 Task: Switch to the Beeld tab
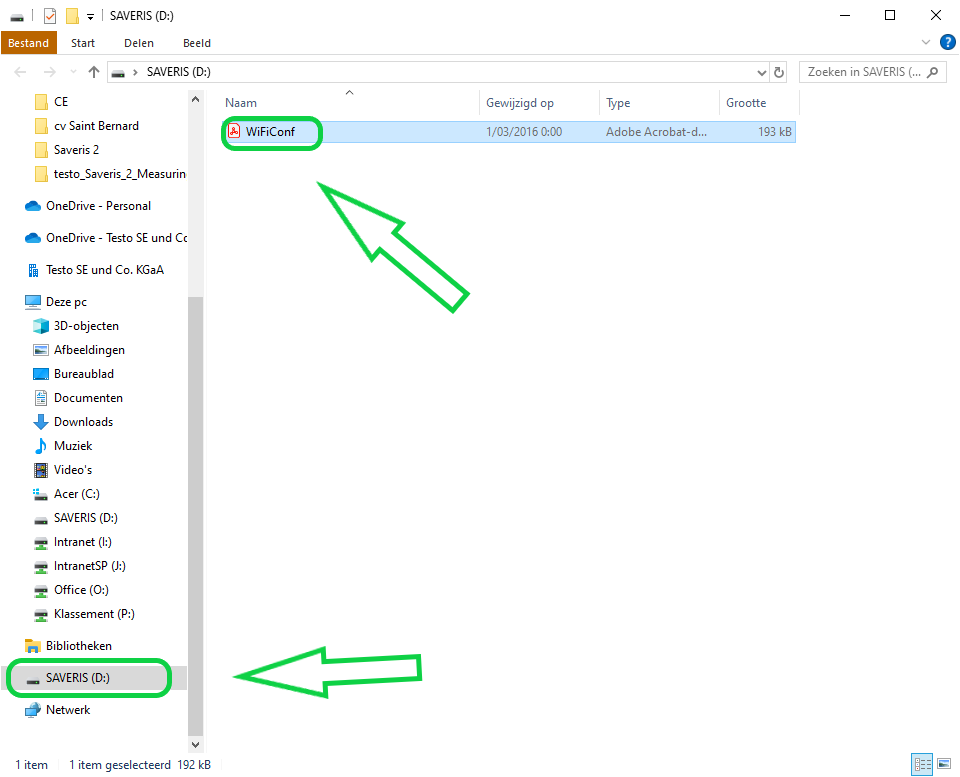point(197,43)
